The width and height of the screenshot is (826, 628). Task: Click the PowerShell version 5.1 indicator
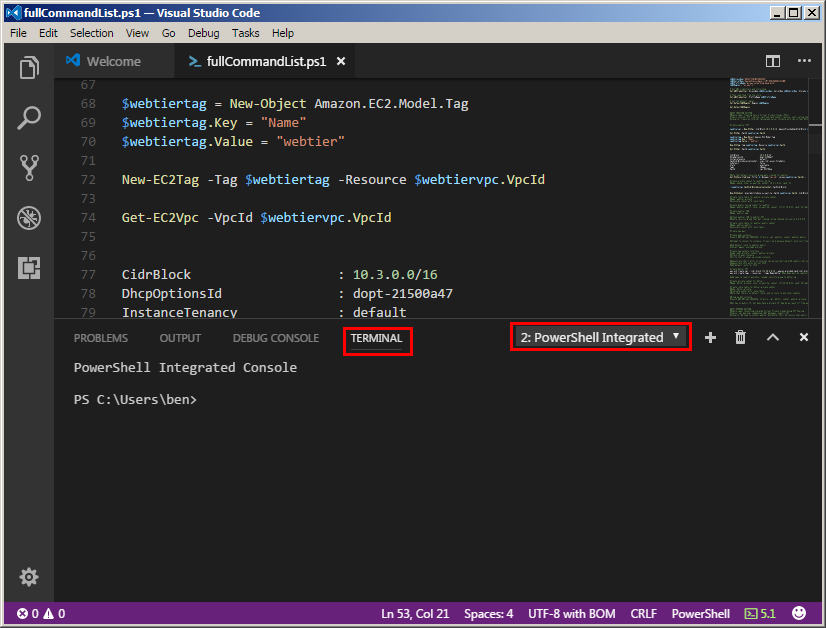click(760, 613)
